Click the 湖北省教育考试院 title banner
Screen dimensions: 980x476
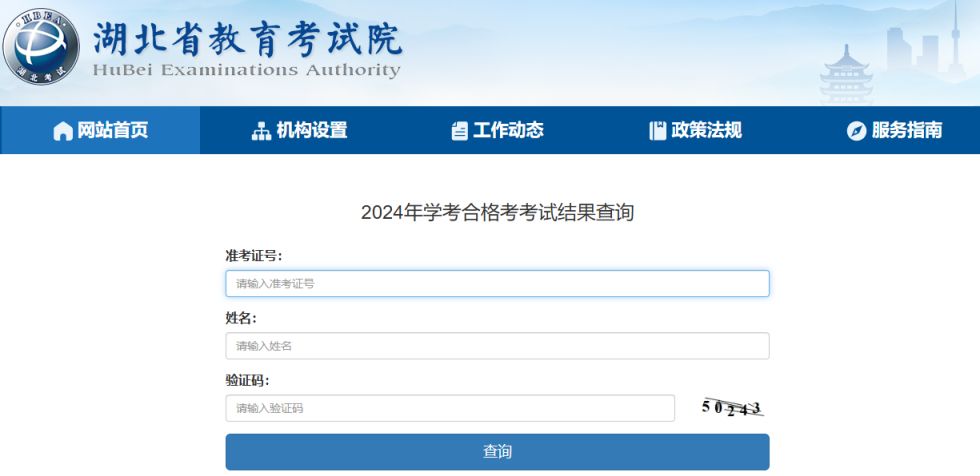(x=248, y=40)
